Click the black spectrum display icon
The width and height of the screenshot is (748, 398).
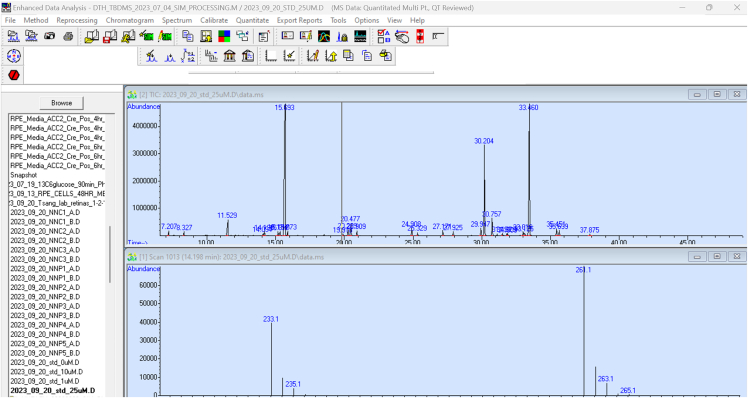tap(360, 36)
